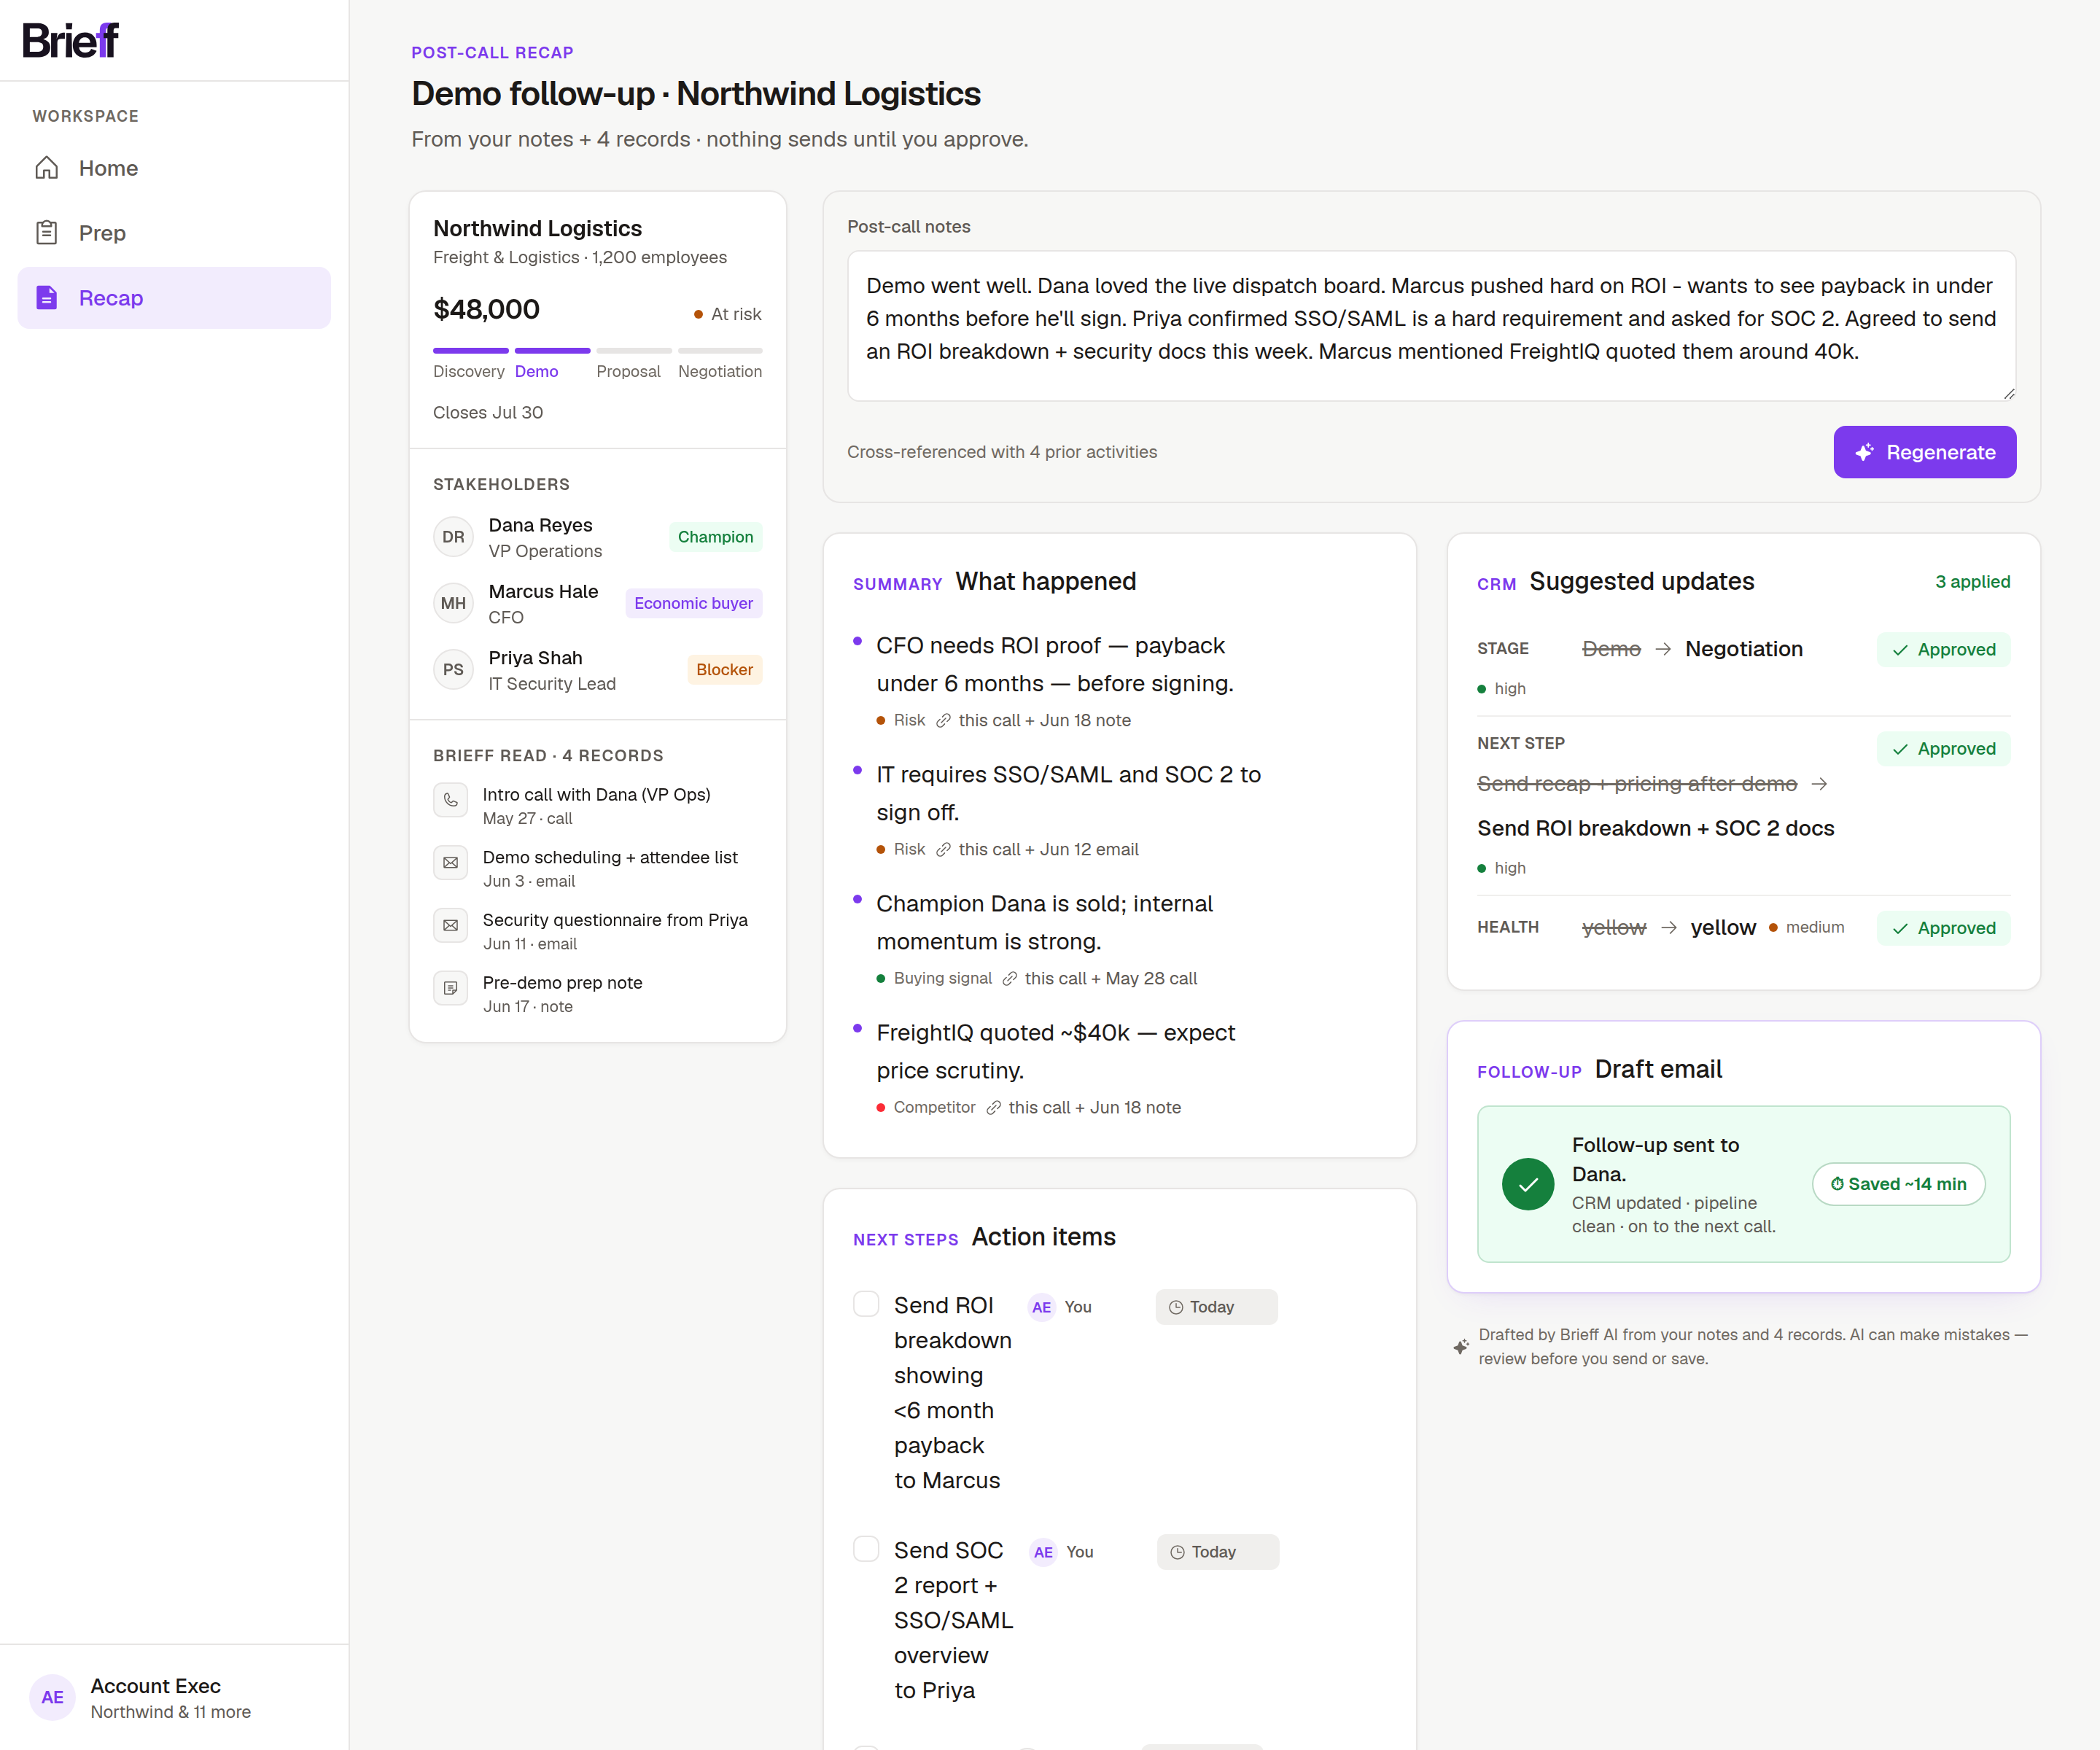Click the source link icon beside Jun 12 email
Image resolution: width=2100 pixels, height=1750 pixels.
point(943,850)
